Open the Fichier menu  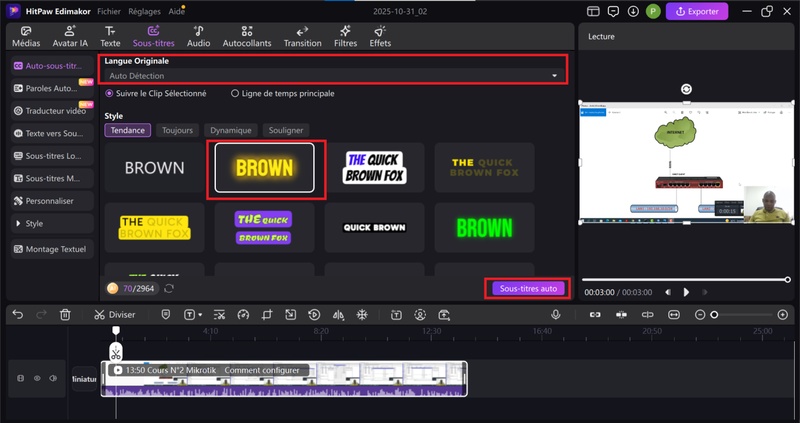coord(109,11)
